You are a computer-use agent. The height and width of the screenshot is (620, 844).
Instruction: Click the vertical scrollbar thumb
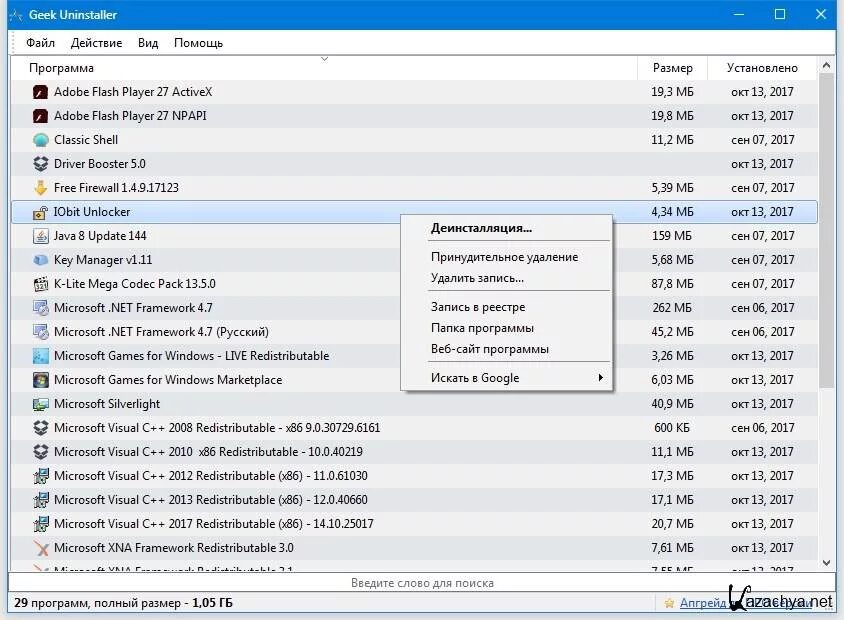(826, 230)
